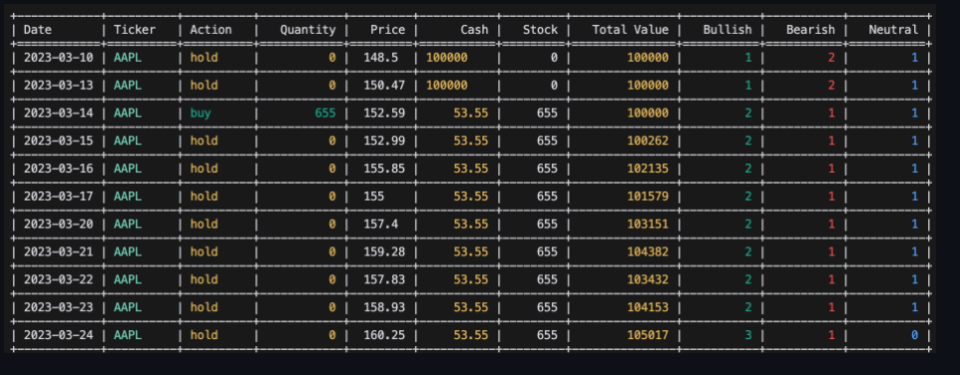Click the Total Value column header

630,29
